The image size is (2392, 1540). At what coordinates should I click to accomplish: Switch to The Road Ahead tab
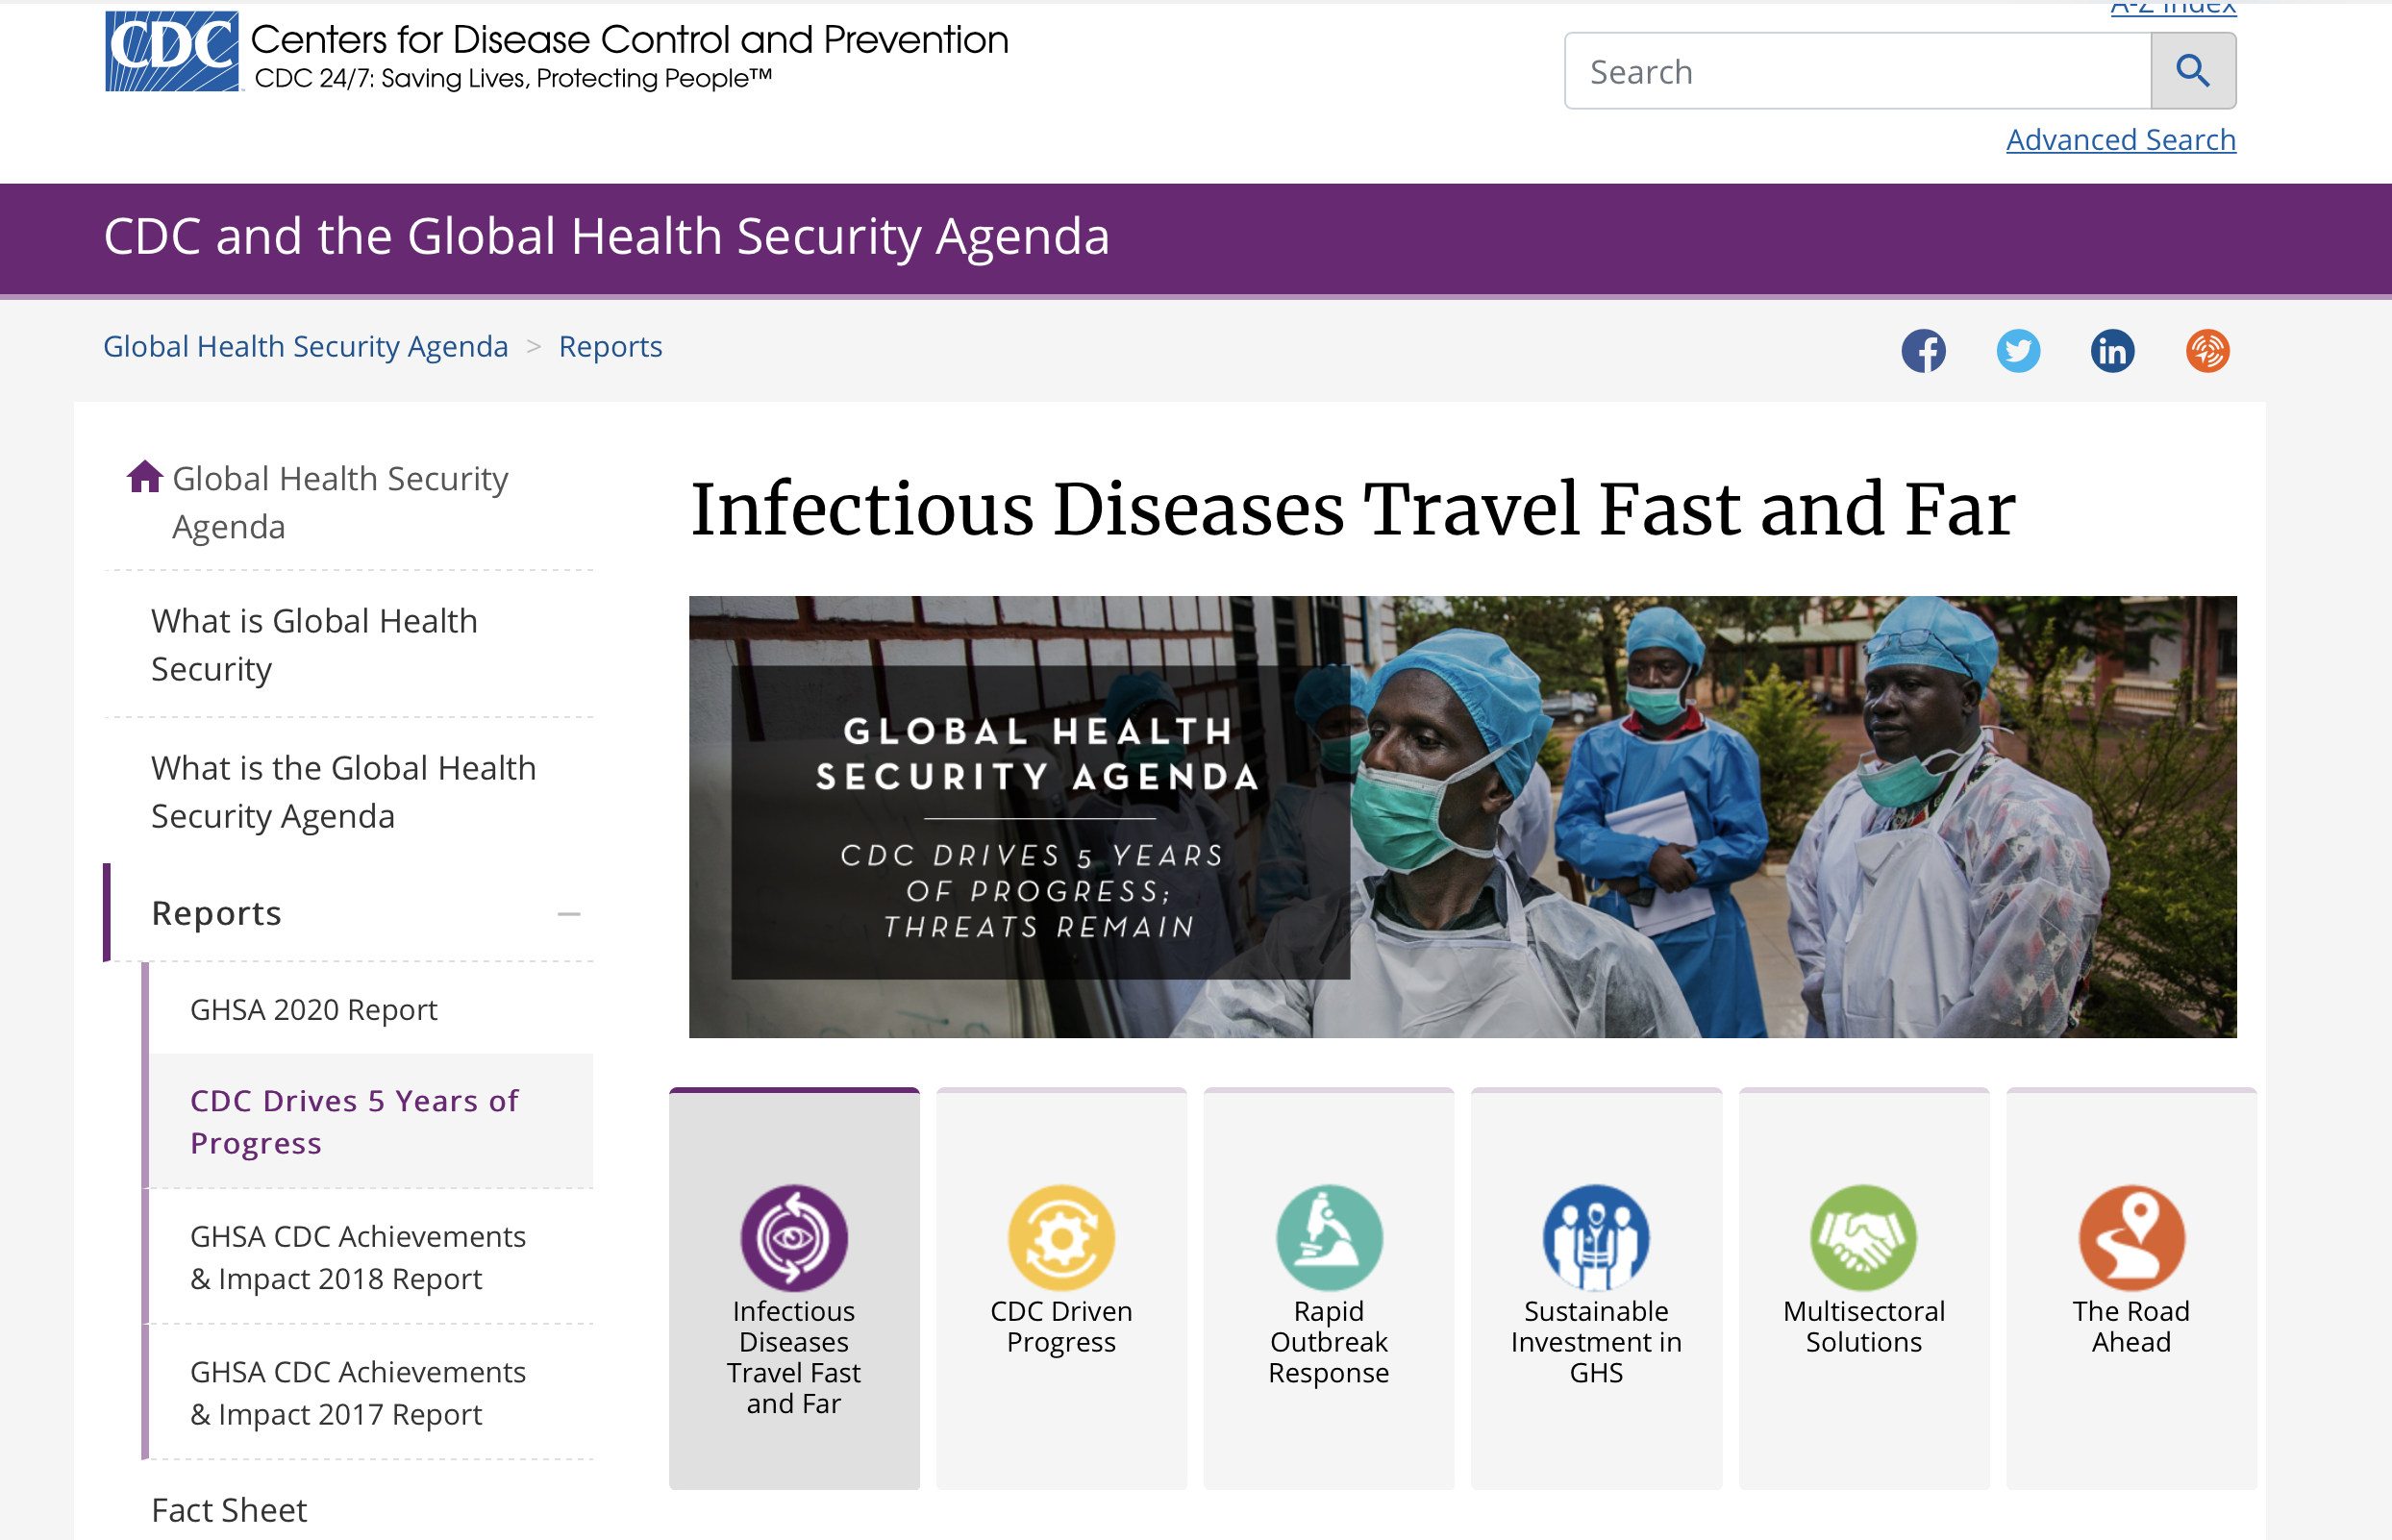click(x=2131, y=1289)
